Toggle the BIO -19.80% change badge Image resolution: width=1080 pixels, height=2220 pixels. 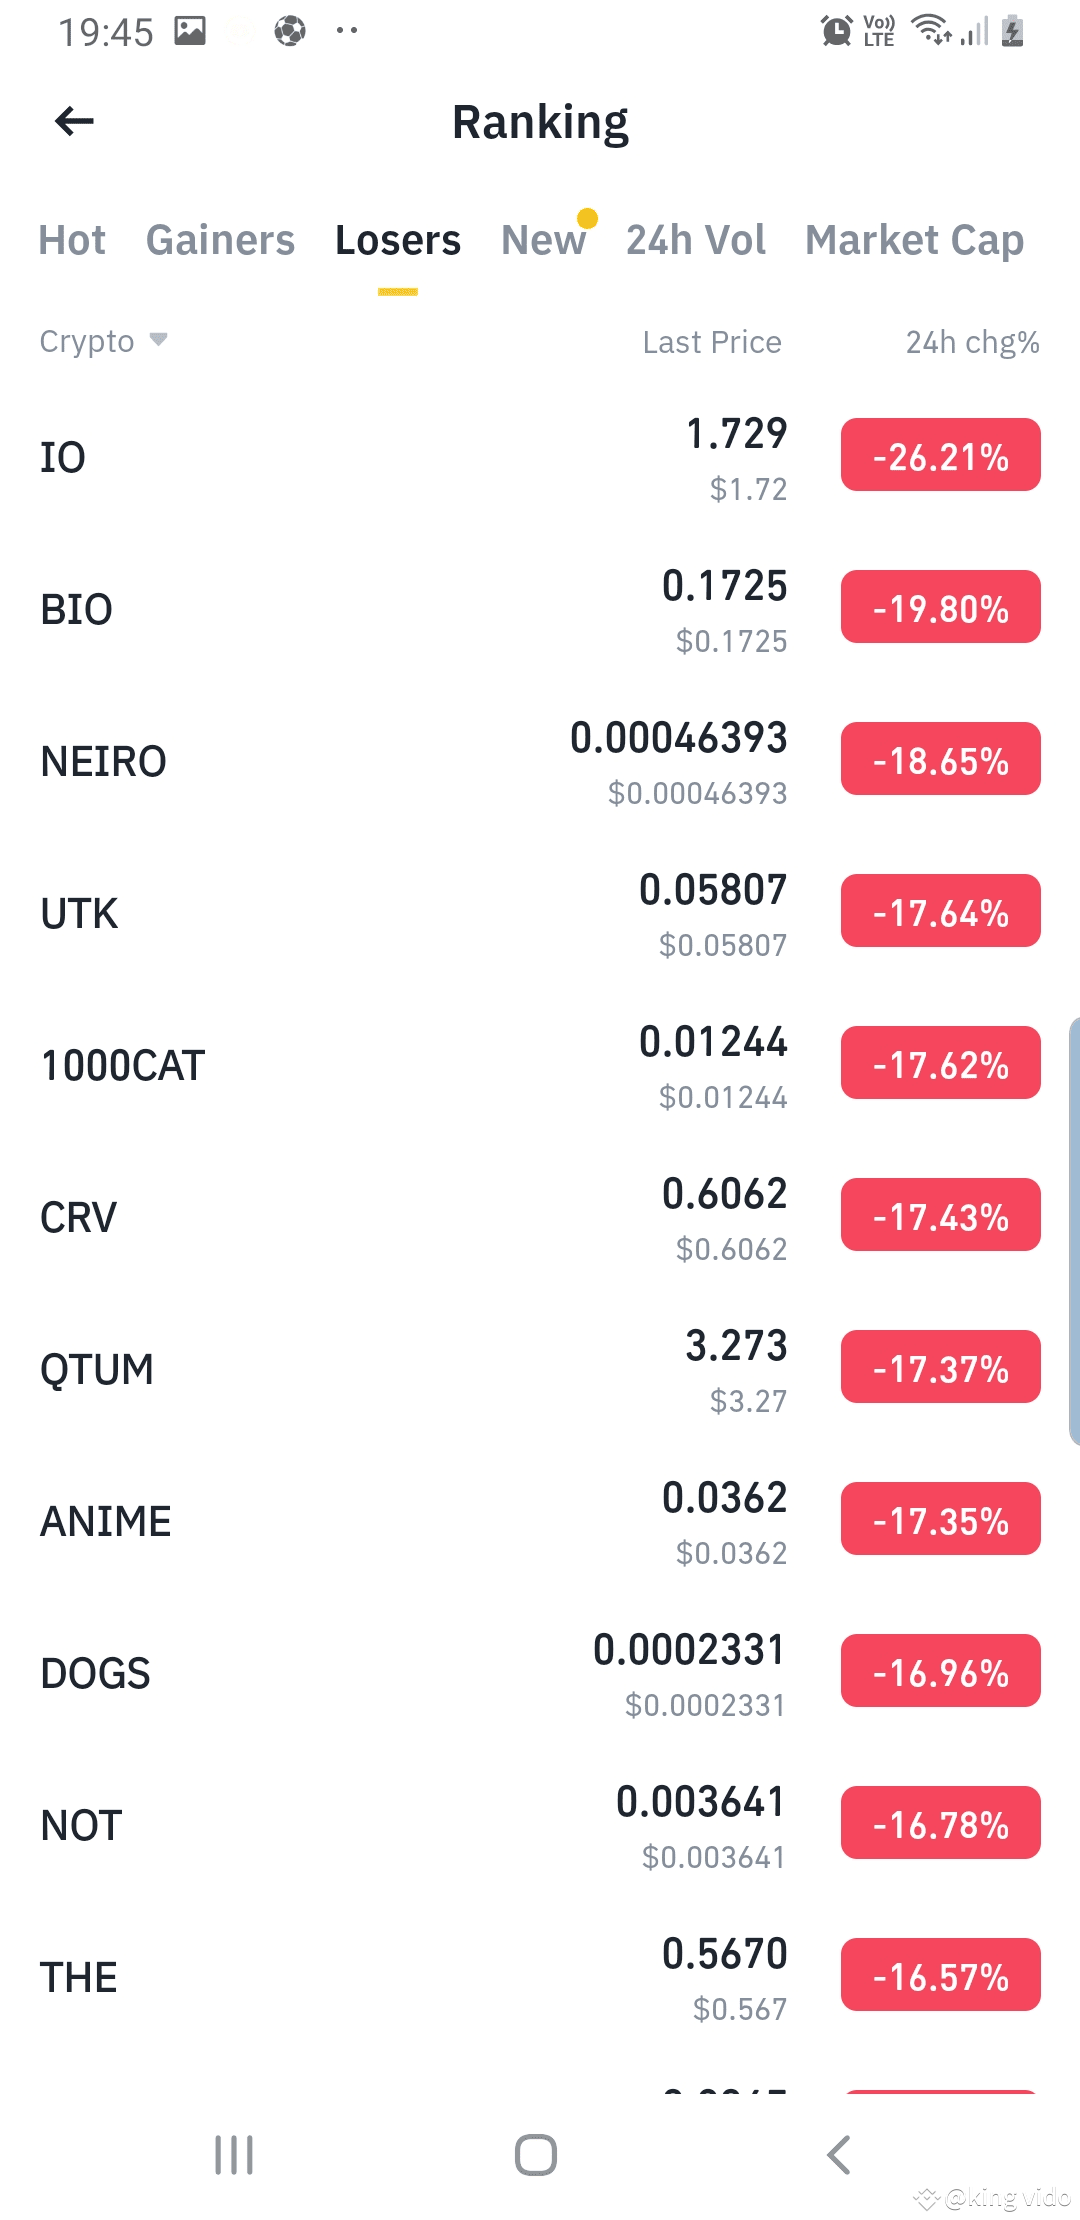point(941,607)
